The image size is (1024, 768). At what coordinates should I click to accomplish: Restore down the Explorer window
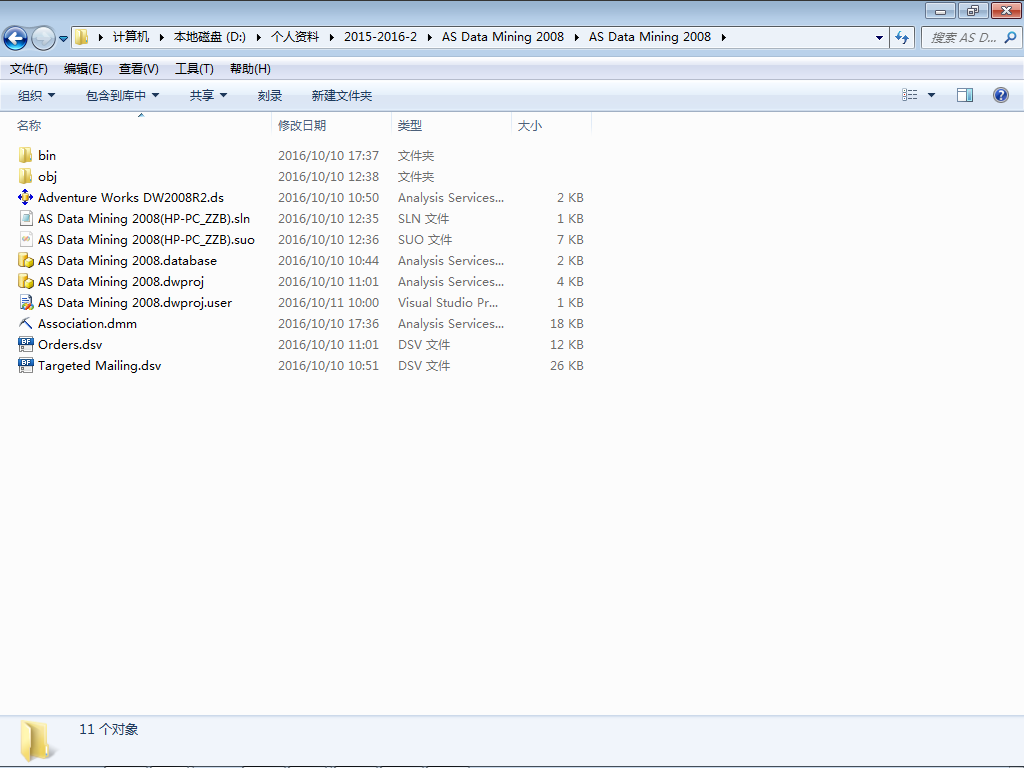[973, 10]
